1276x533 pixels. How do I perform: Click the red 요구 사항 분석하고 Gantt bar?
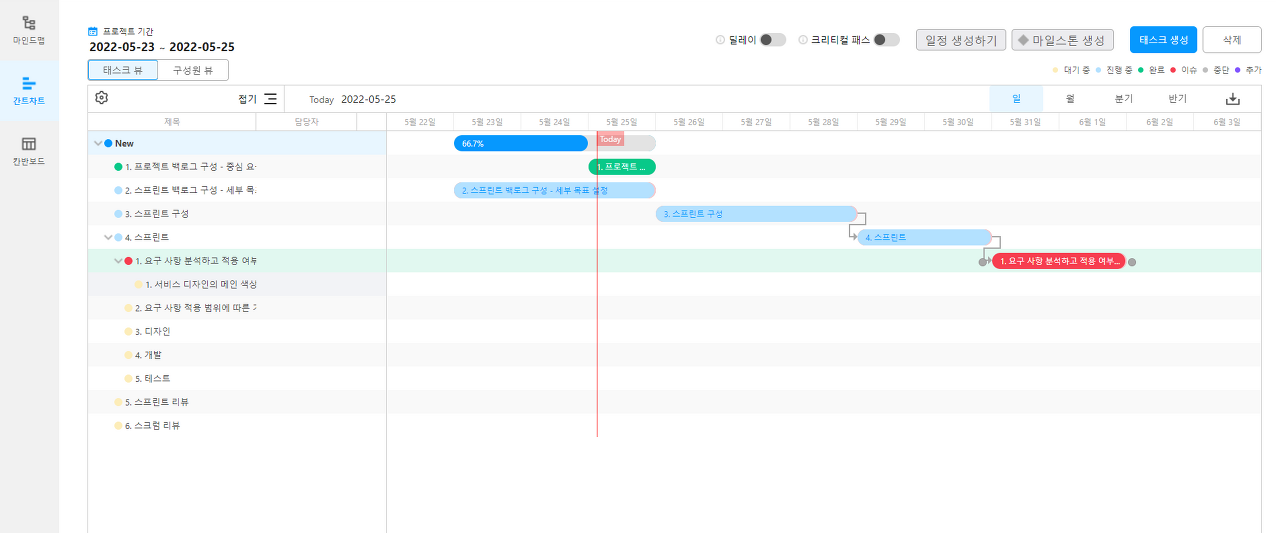[1059, 261]
